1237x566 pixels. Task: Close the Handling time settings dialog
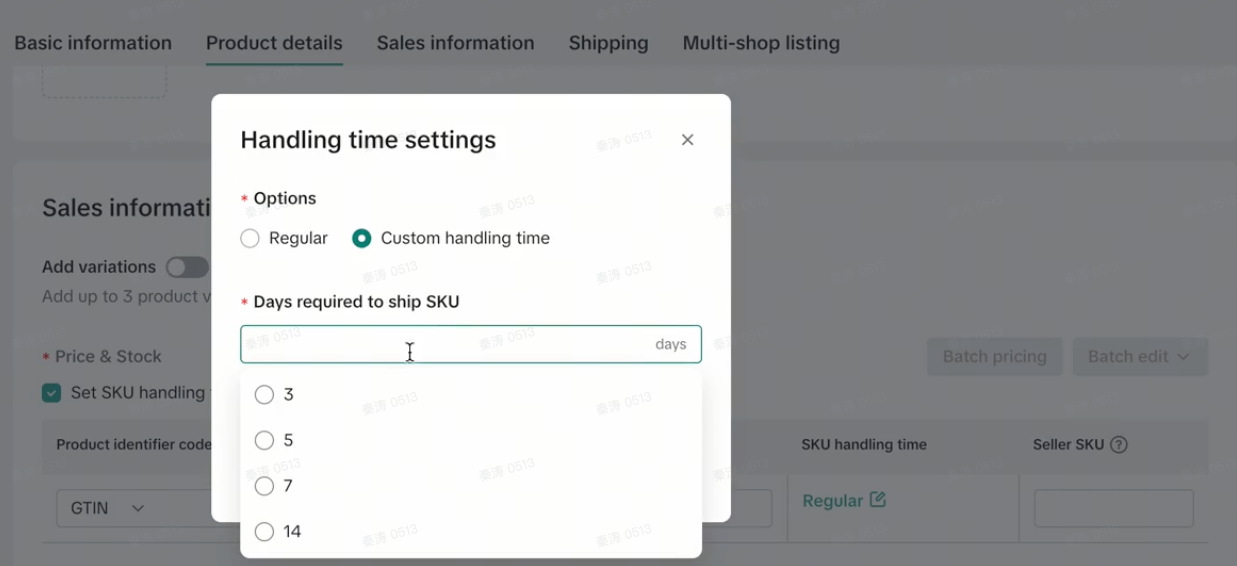pyautogui.click(x=687, y=140)
